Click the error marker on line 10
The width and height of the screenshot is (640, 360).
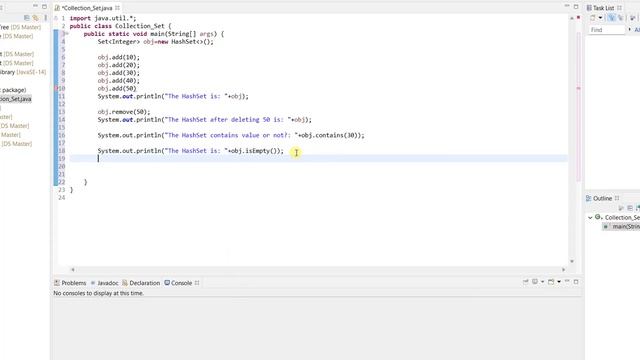56,88
